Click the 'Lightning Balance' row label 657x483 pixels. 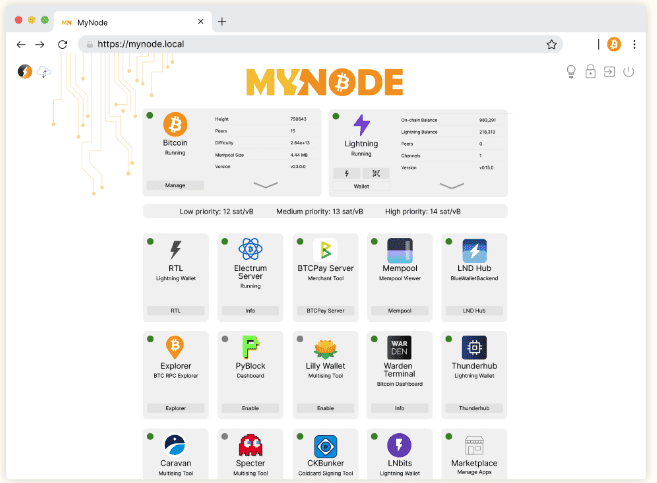[x=419, y=132]
